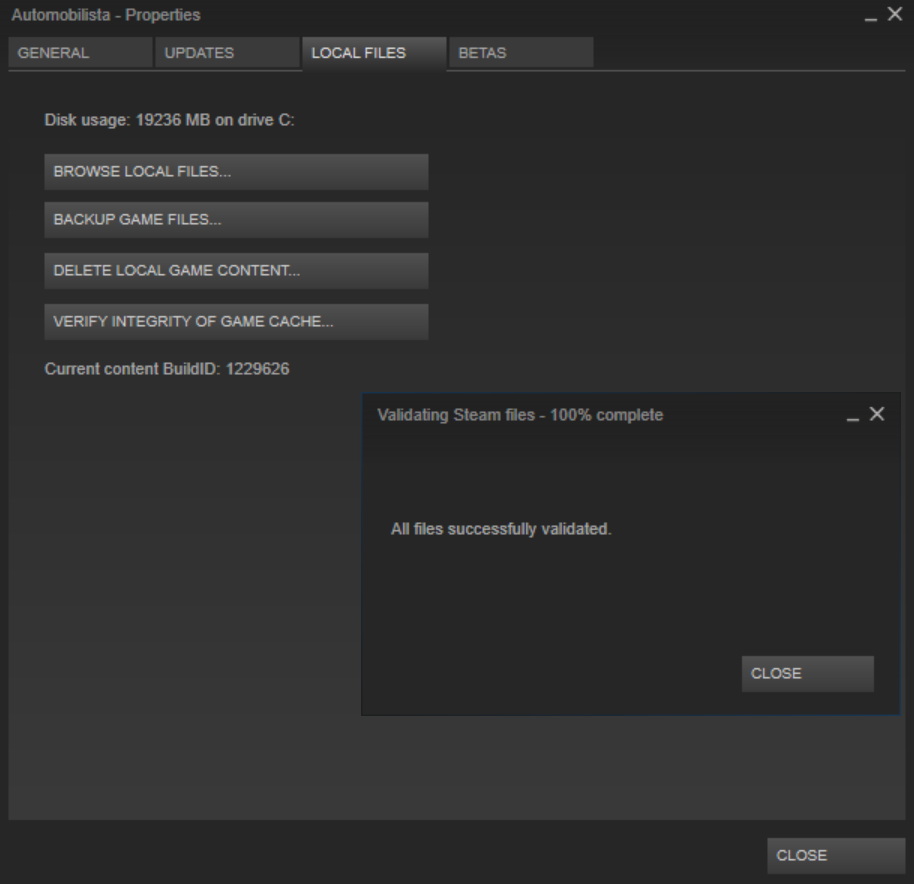Image resolution: width=914 pixels, height=884 pixels.
Task: Close the Properties window using bottom Close button
Action: point(836,855)
